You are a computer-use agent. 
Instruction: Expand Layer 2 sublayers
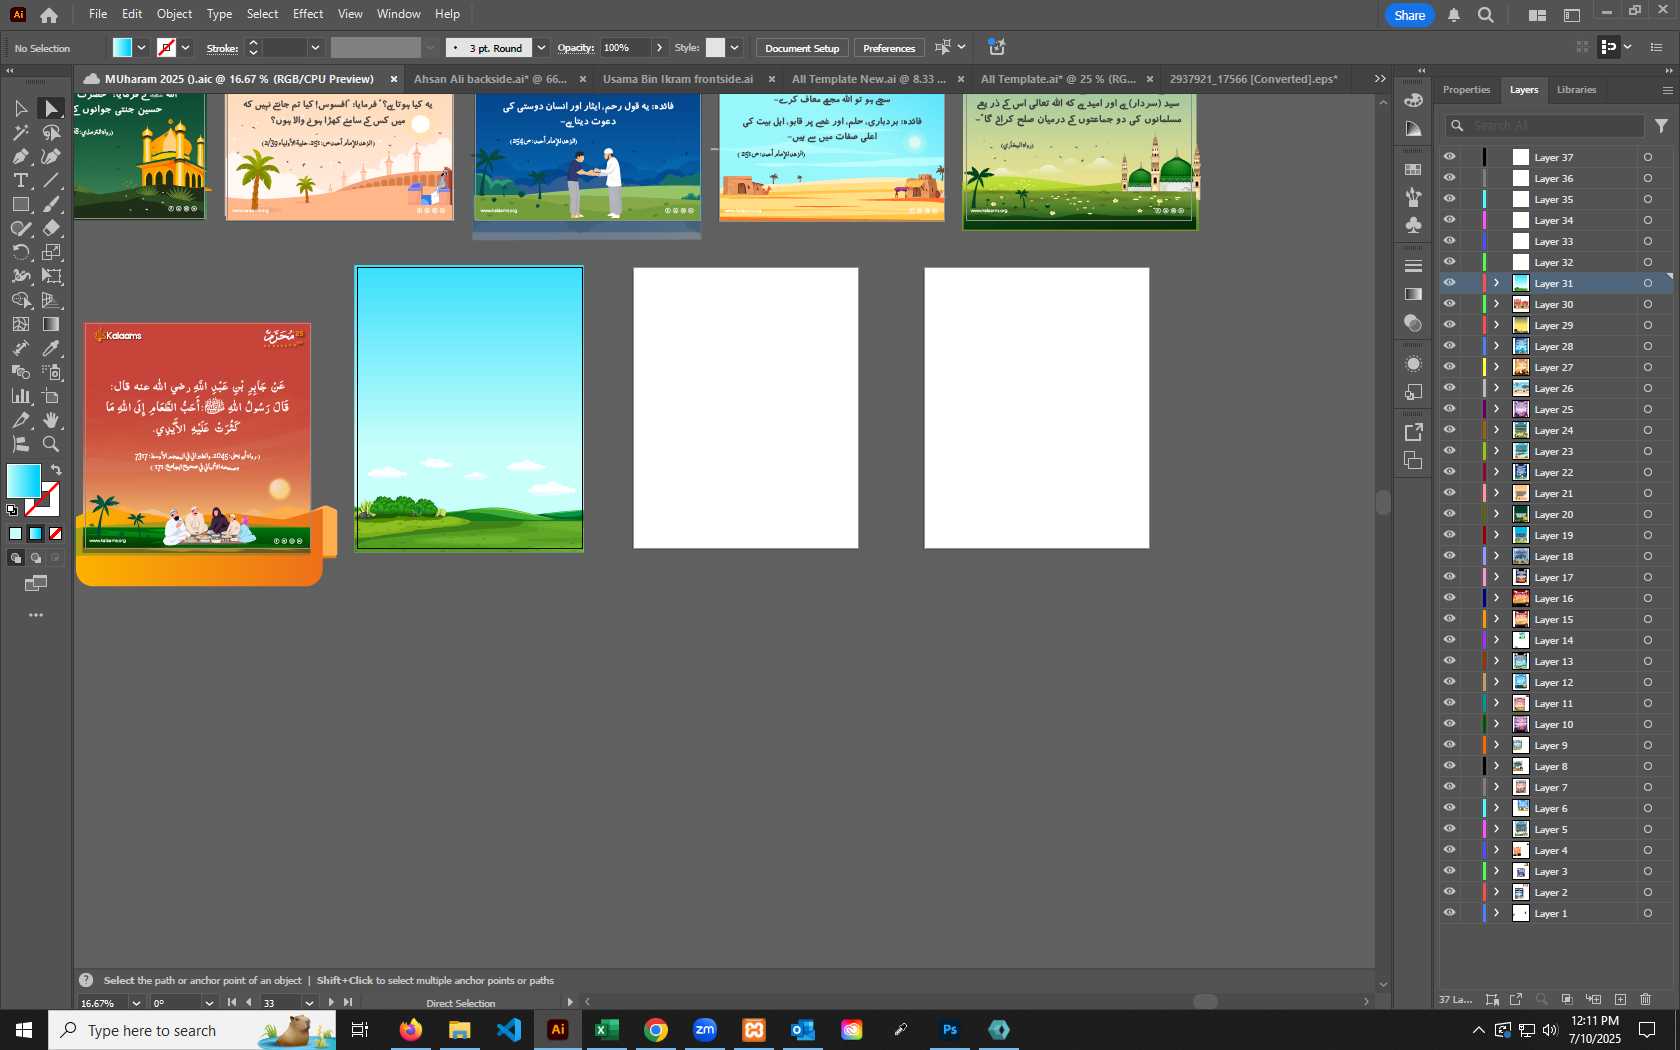(1497, 892)
